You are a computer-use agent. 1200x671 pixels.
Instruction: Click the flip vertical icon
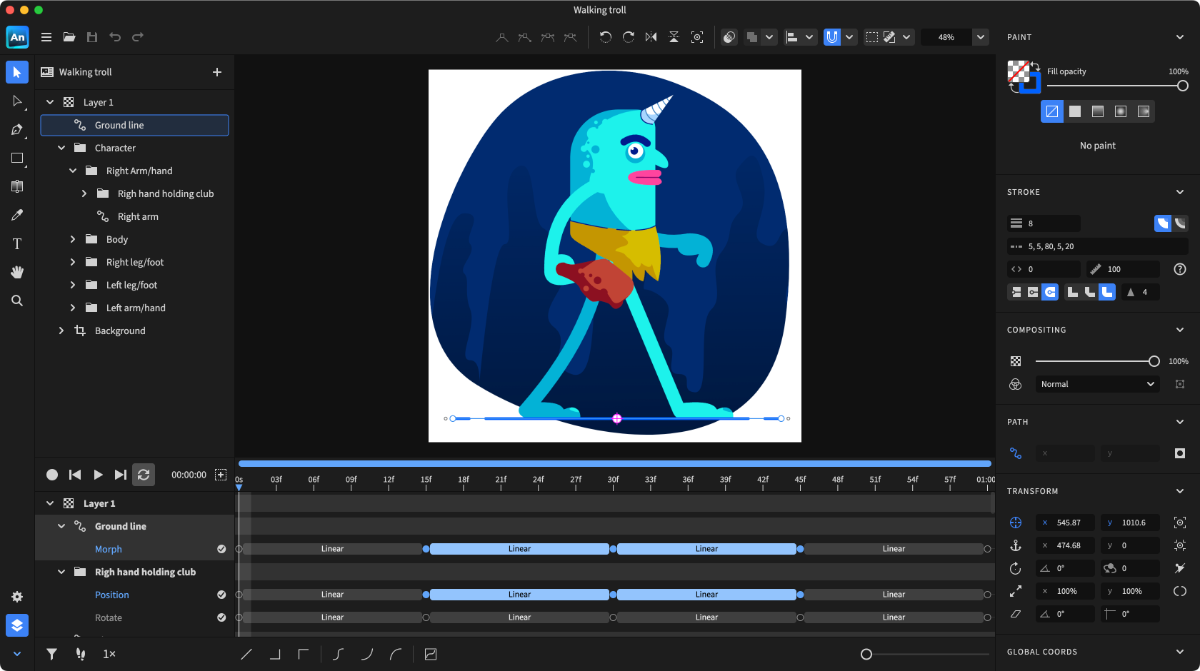click(674, 37)
